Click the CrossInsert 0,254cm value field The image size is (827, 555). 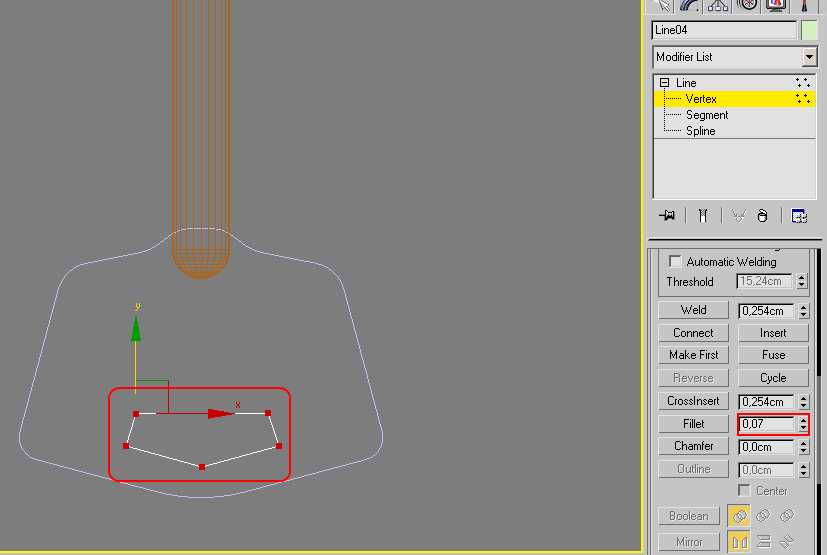[766, 401]
